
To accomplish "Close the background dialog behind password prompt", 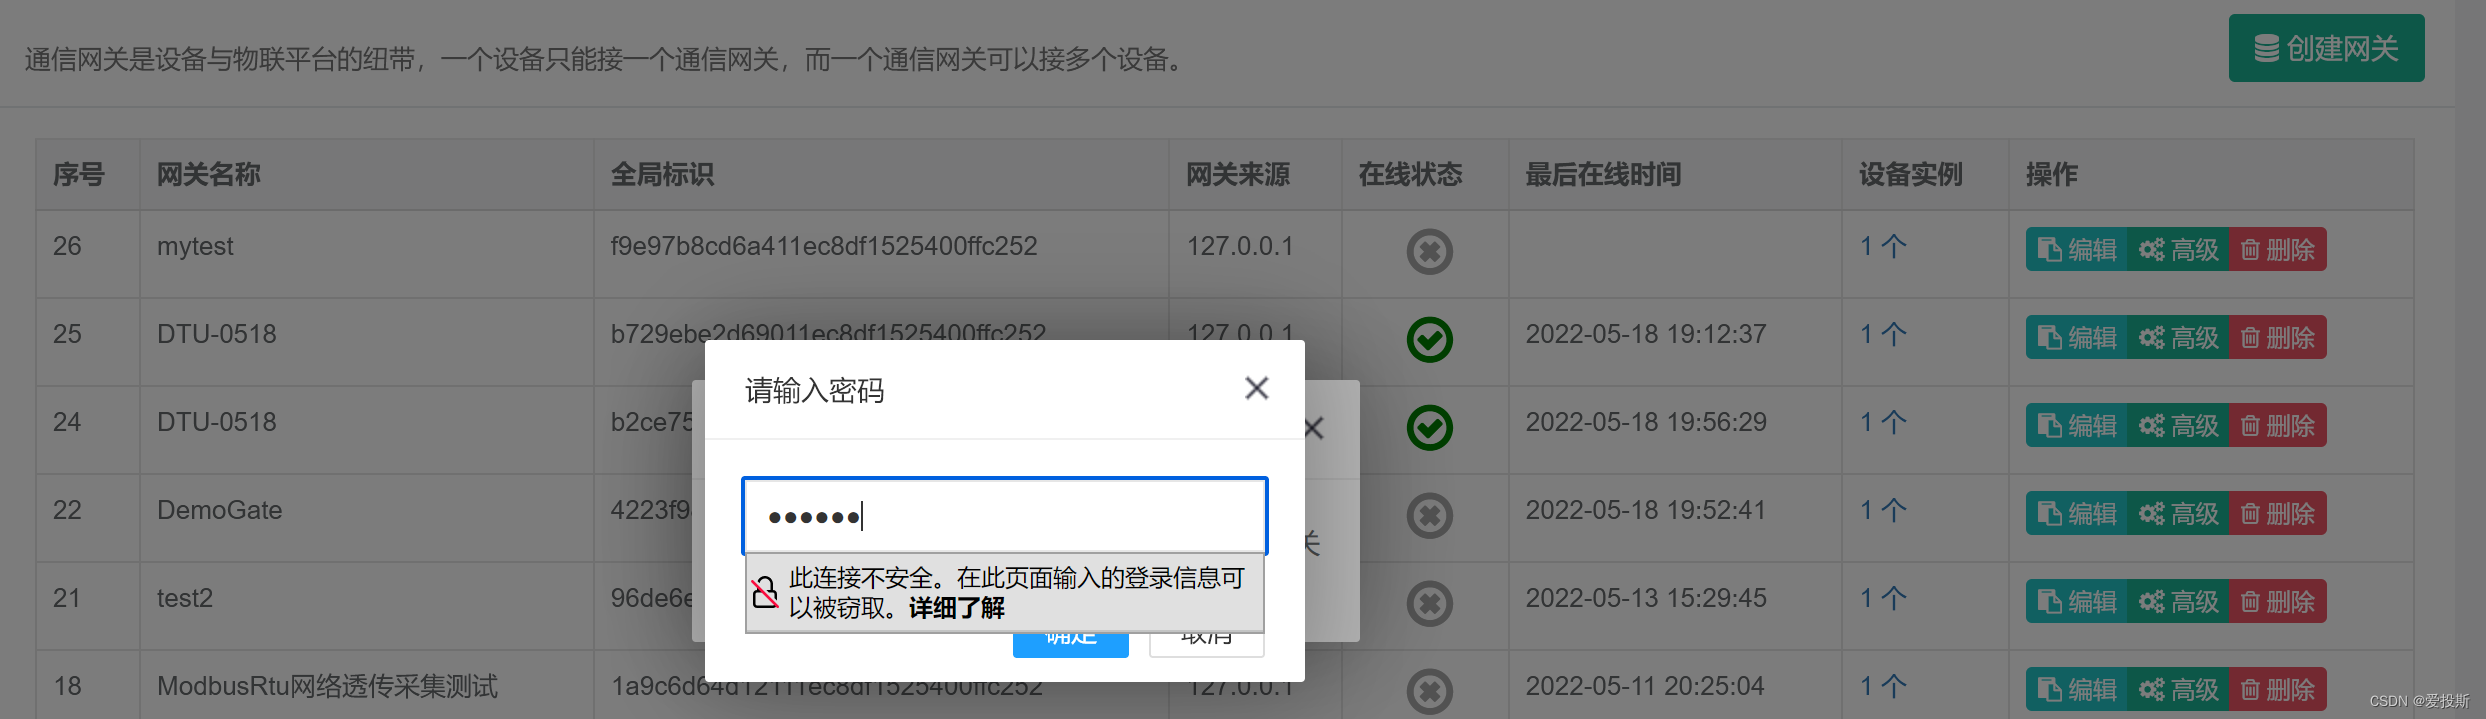I will point(1315,428).
